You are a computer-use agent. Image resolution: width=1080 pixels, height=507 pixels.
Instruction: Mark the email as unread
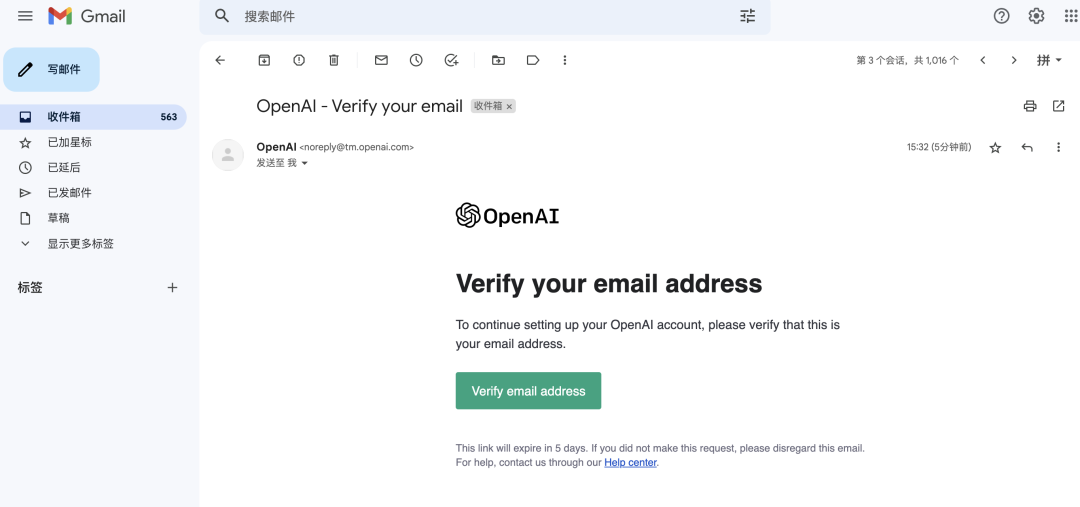click(381, 60)
